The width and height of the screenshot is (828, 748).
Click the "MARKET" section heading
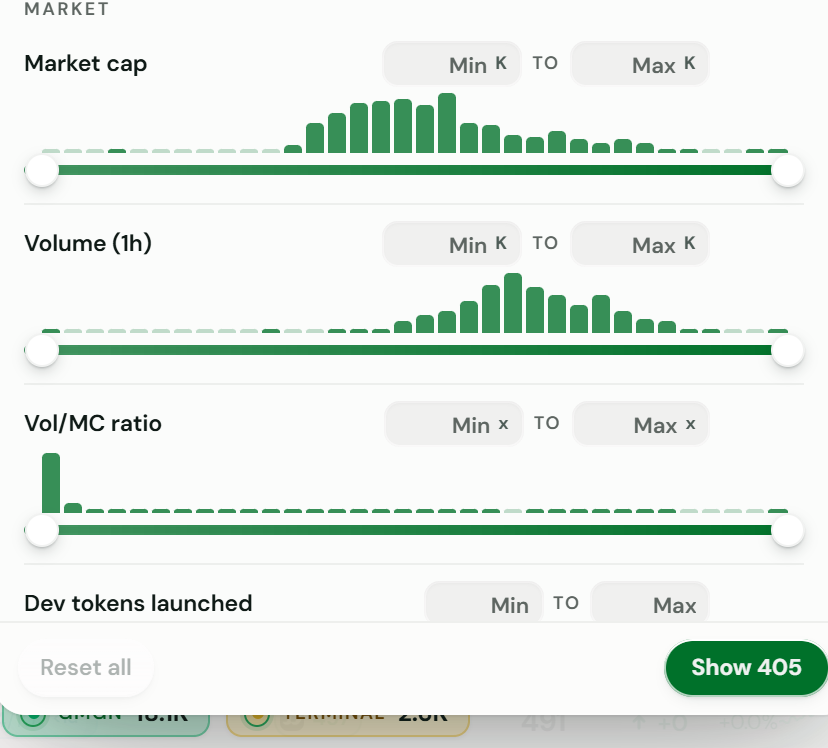coord(67,9)
